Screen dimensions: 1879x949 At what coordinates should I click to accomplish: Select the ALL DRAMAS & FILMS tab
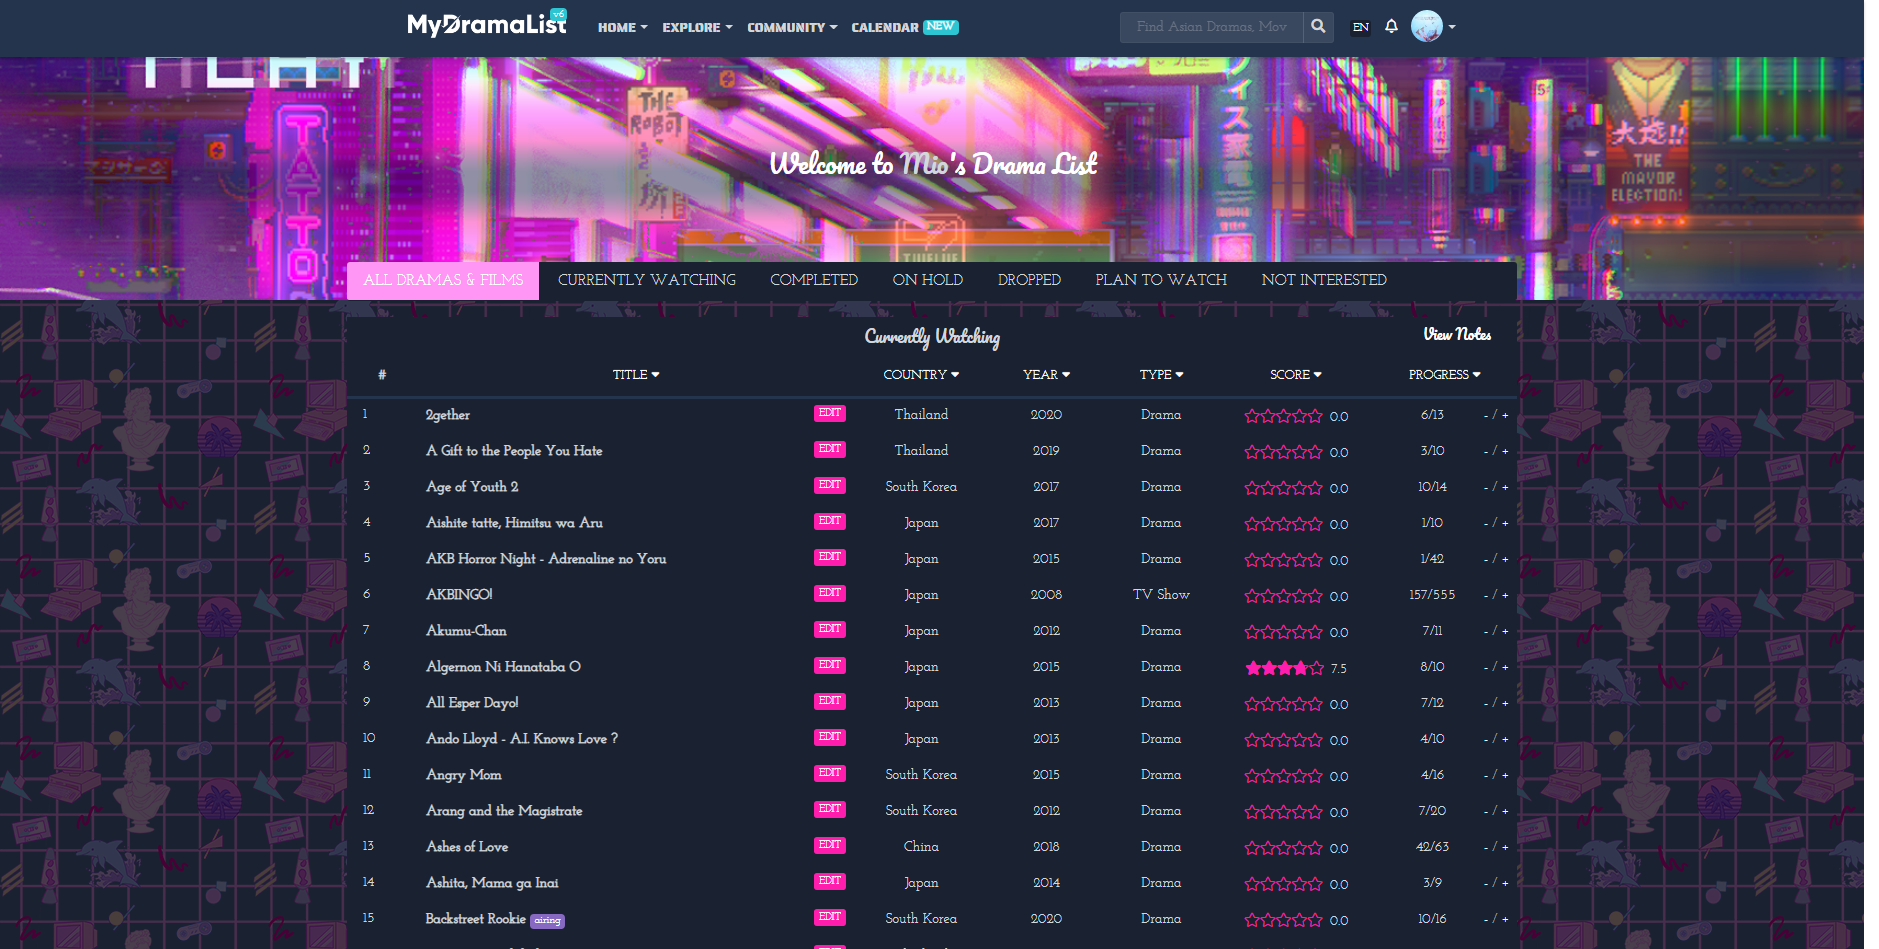pyautogui.click(x=443, y=280)
